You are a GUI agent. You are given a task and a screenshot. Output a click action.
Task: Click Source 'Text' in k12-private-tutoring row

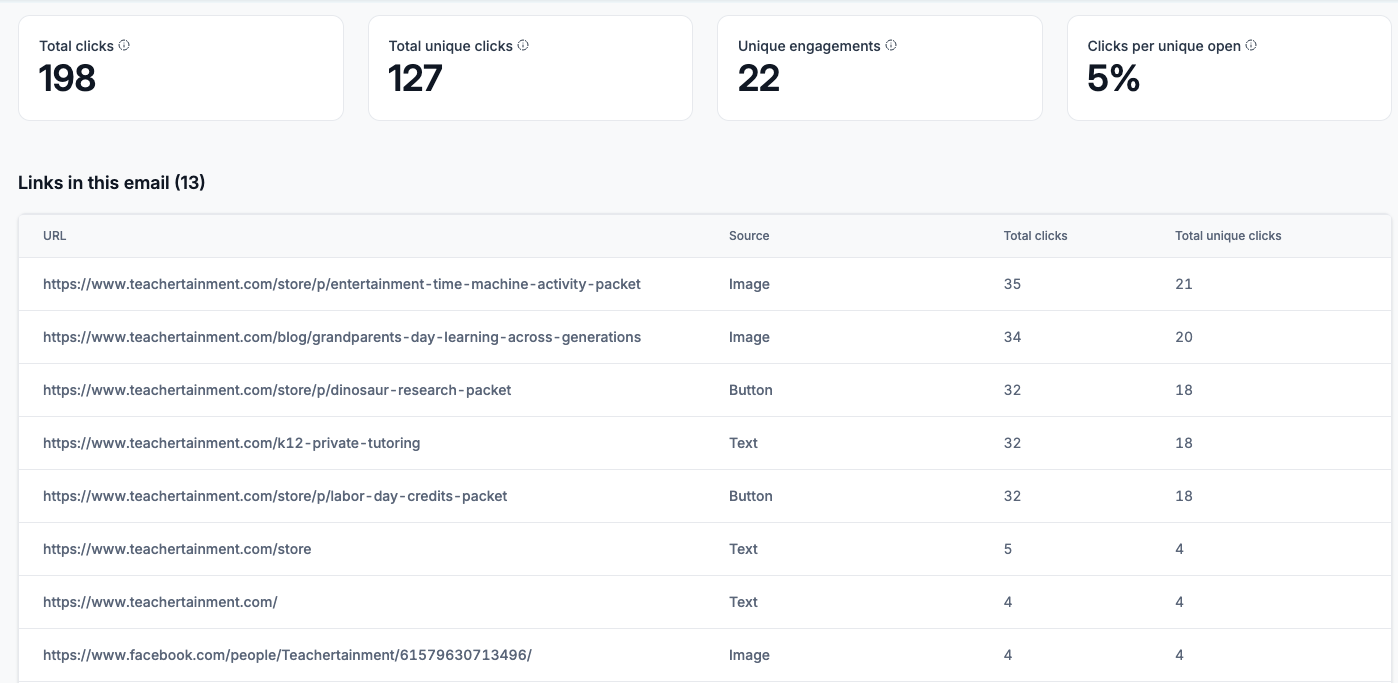pos(743,443)
